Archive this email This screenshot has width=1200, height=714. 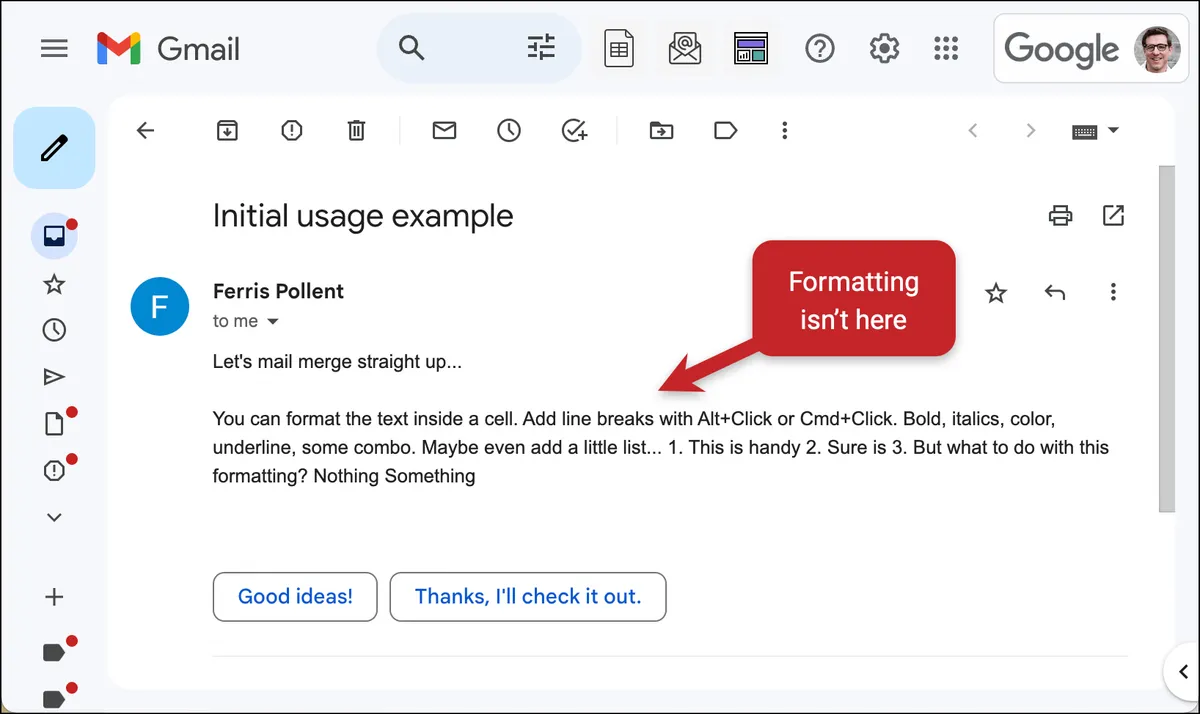coord(228,130)
